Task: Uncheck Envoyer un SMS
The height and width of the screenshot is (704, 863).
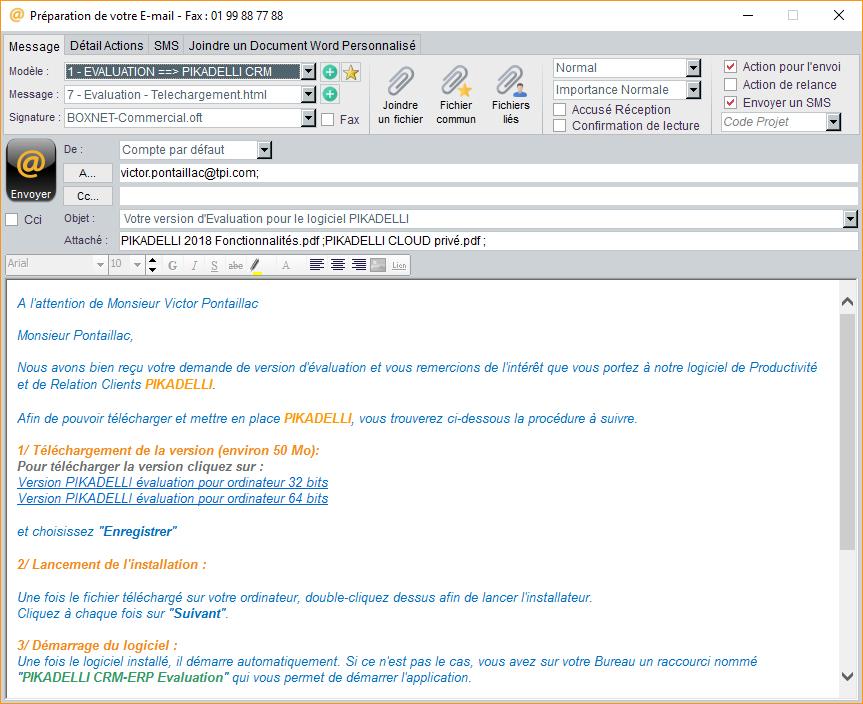Action: [x=730, y=102]
